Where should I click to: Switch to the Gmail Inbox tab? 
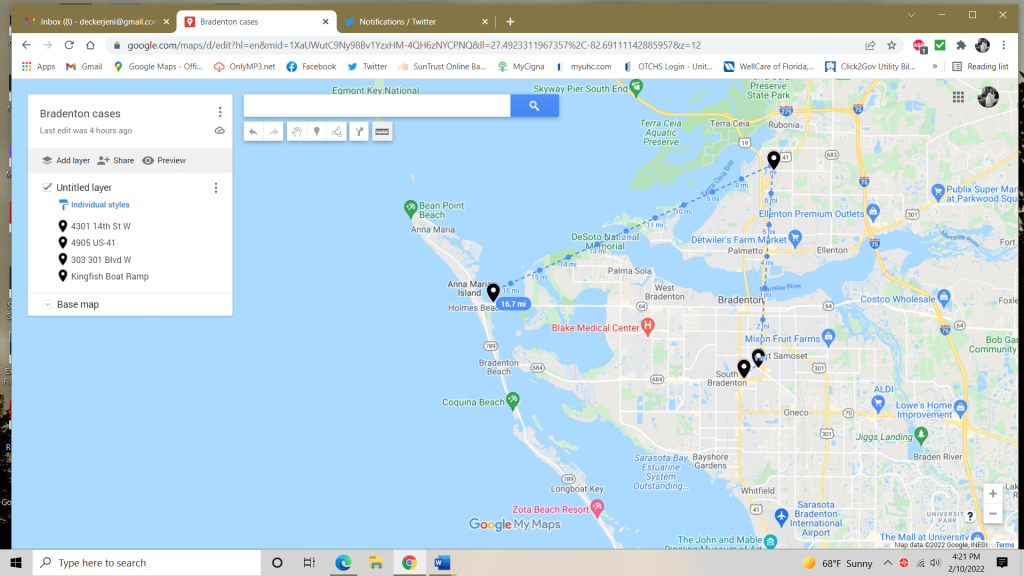pos(90,21)
